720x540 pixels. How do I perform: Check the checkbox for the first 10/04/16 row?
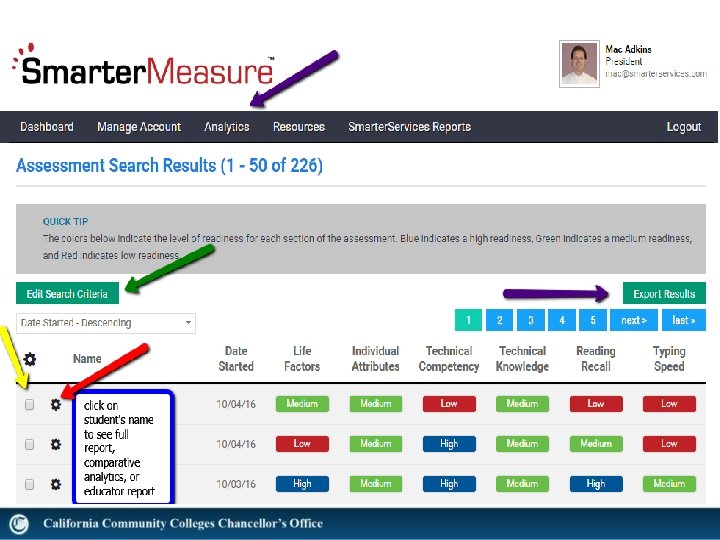click(x=29, y=404)
